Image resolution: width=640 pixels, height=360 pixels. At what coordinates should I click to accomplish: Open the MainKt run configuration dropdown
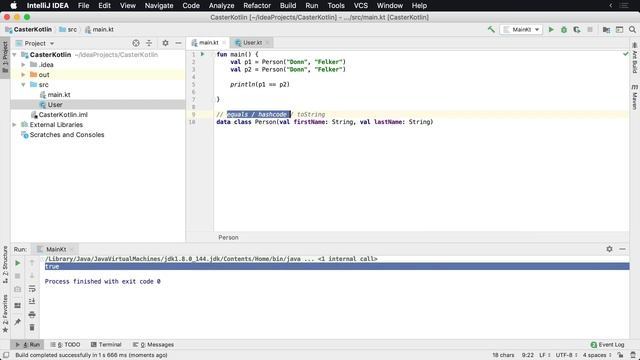coord(521,29)
